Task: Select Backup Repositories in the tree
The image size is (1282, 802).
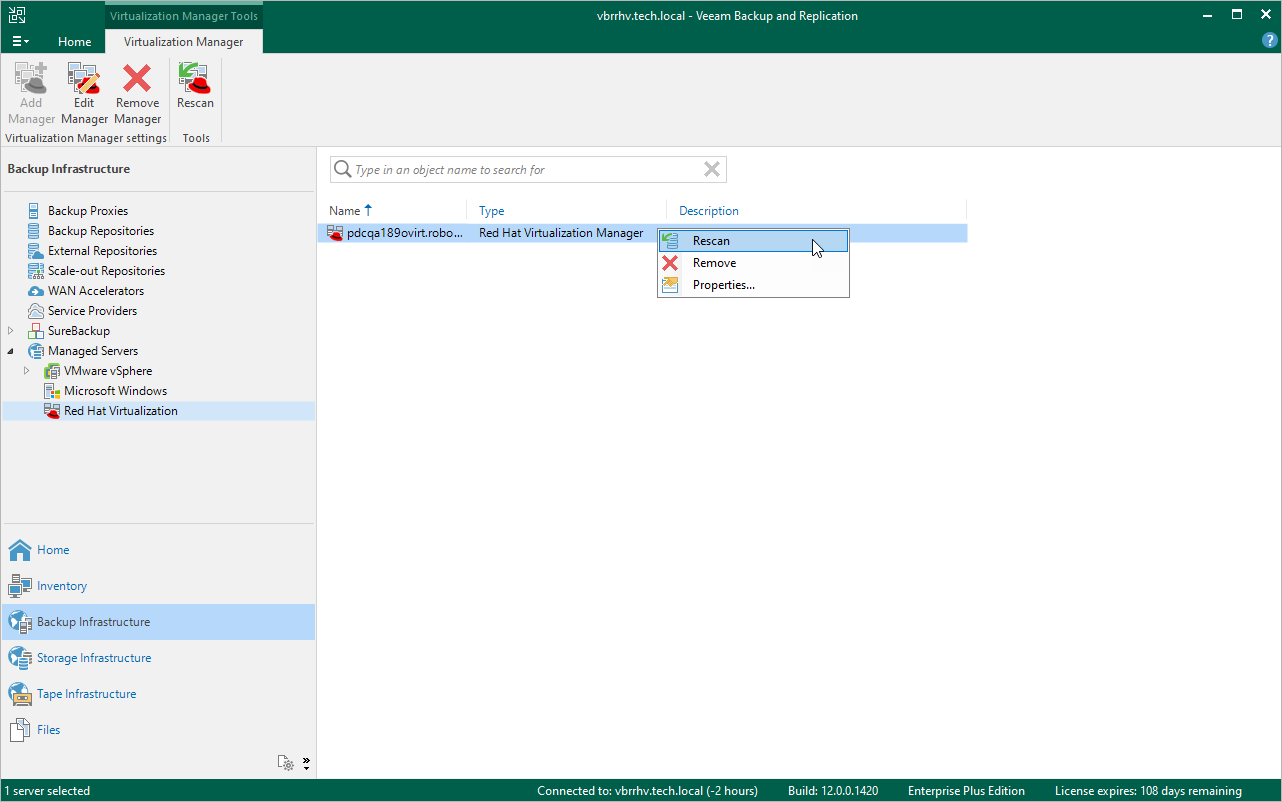Action: tap(100, 231)
